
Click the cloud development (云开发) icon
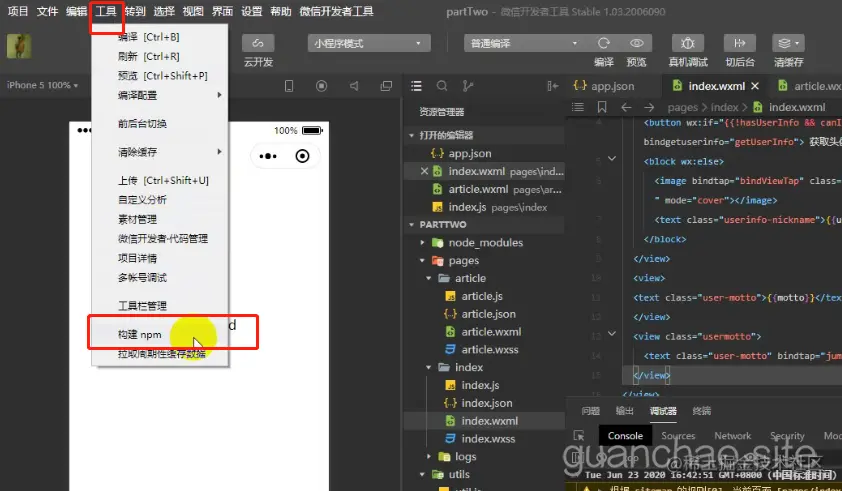tap(258, 44)
